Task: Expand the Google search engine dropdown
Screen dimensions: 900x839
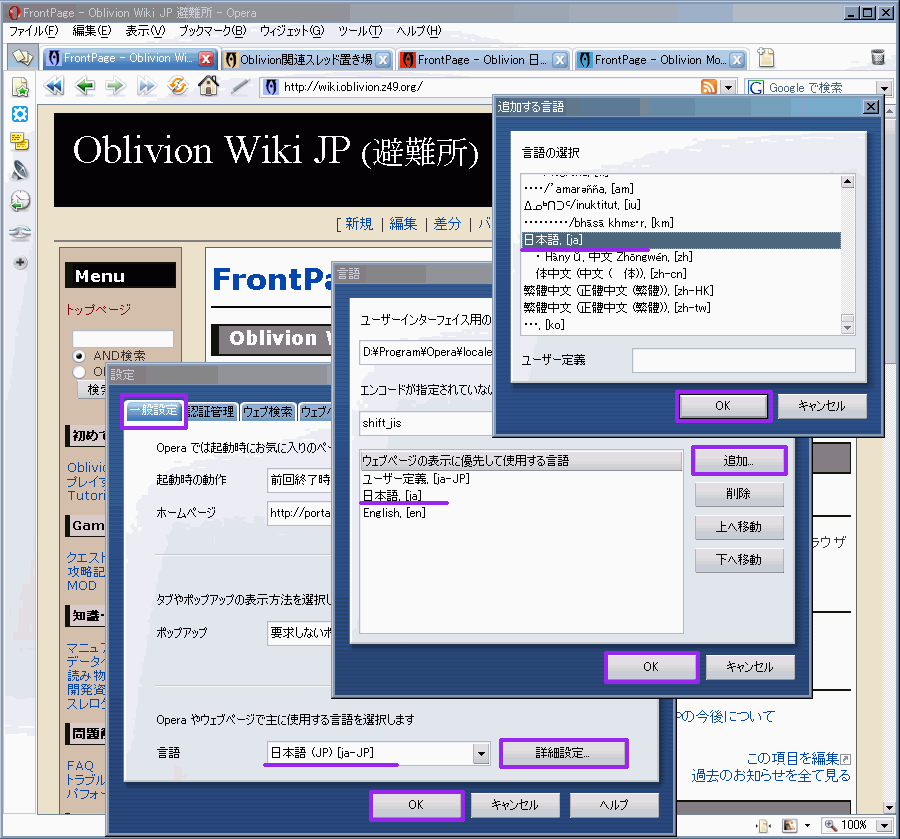Action: [x=881, y=88]
